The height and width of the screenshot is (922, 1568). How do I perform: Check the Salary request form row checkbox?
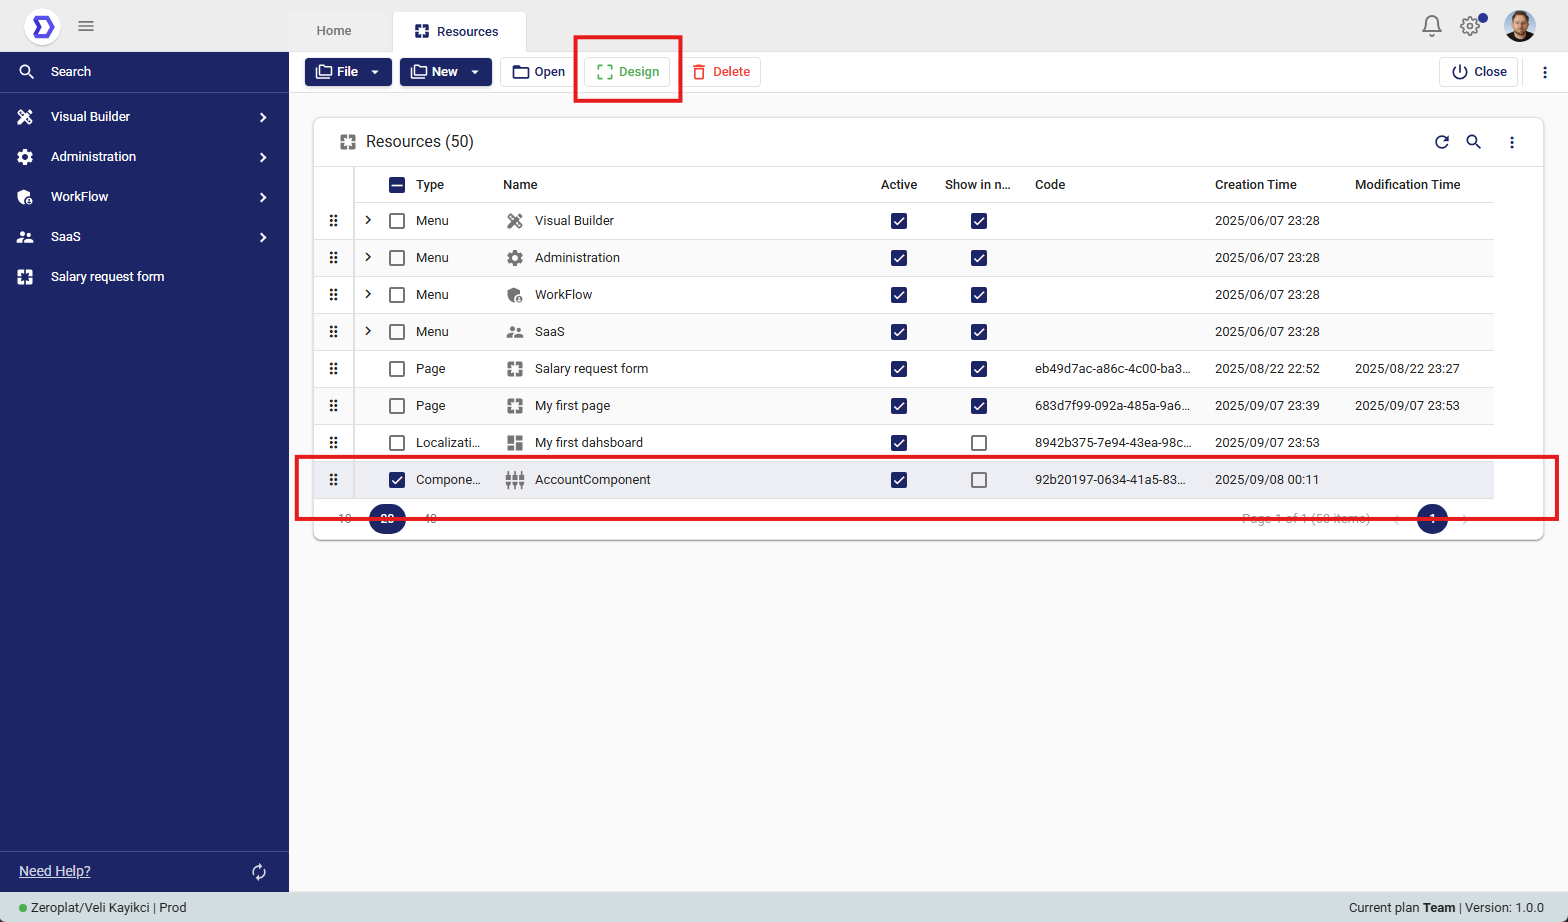(x=397, y=369)
